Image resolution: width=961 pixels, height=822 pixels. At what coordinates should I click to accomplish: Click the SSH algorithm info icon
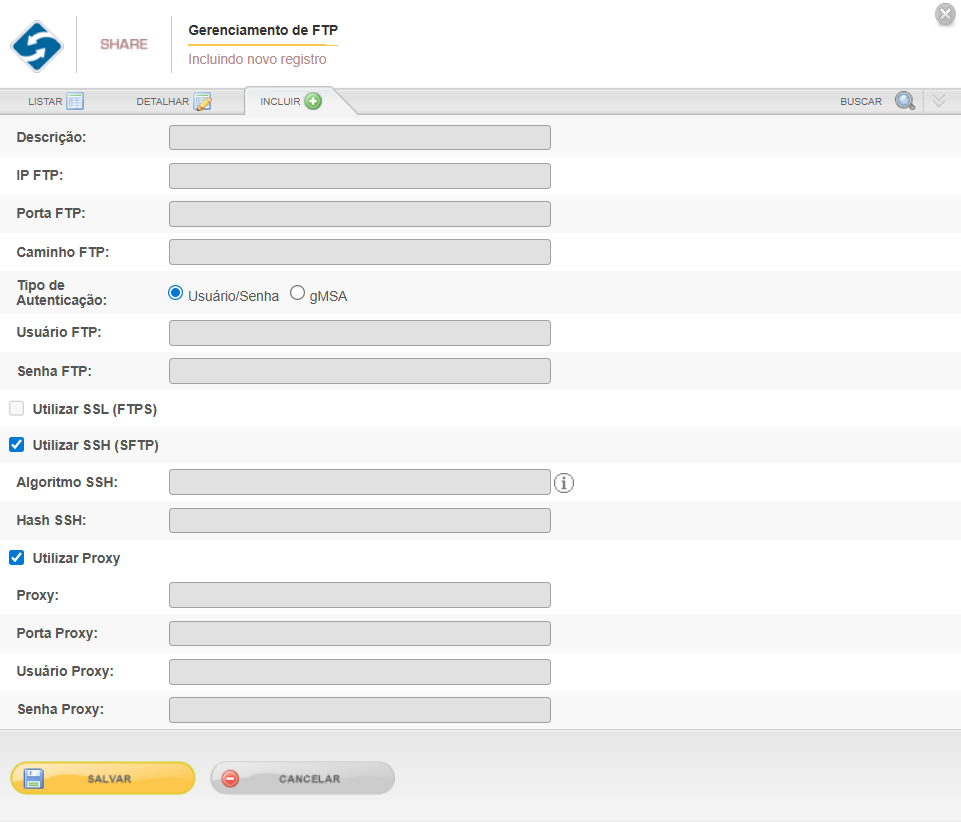pyautogui.click(x=564, y=484)
